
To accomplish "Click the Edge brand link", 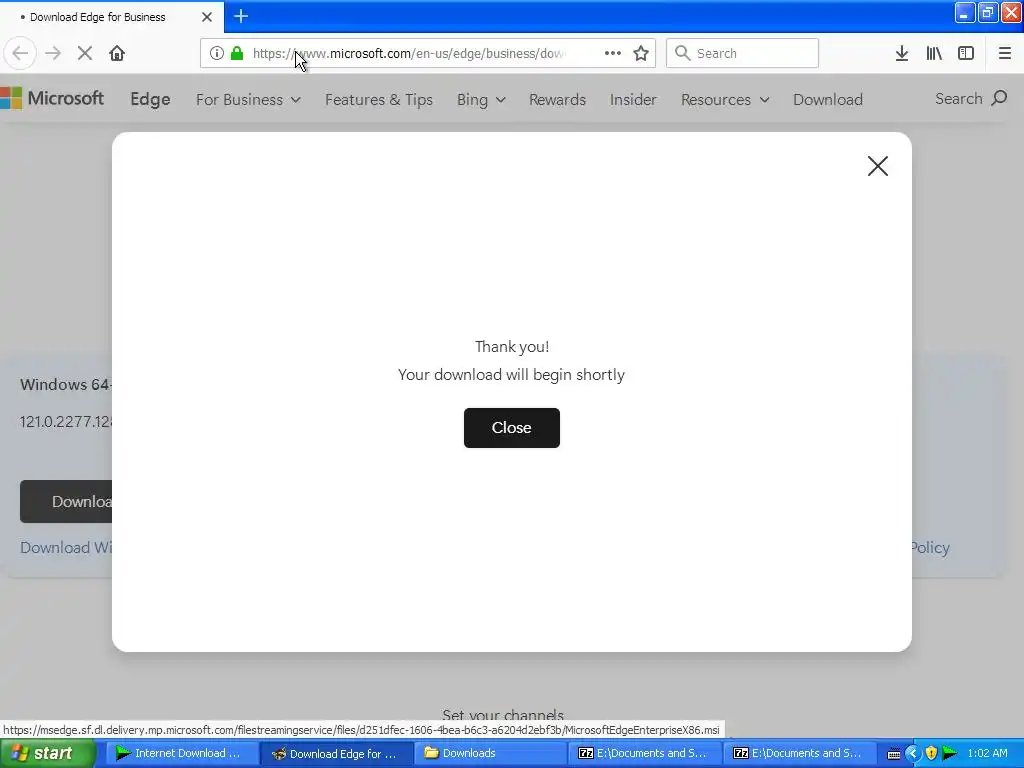I will (150, 99).
